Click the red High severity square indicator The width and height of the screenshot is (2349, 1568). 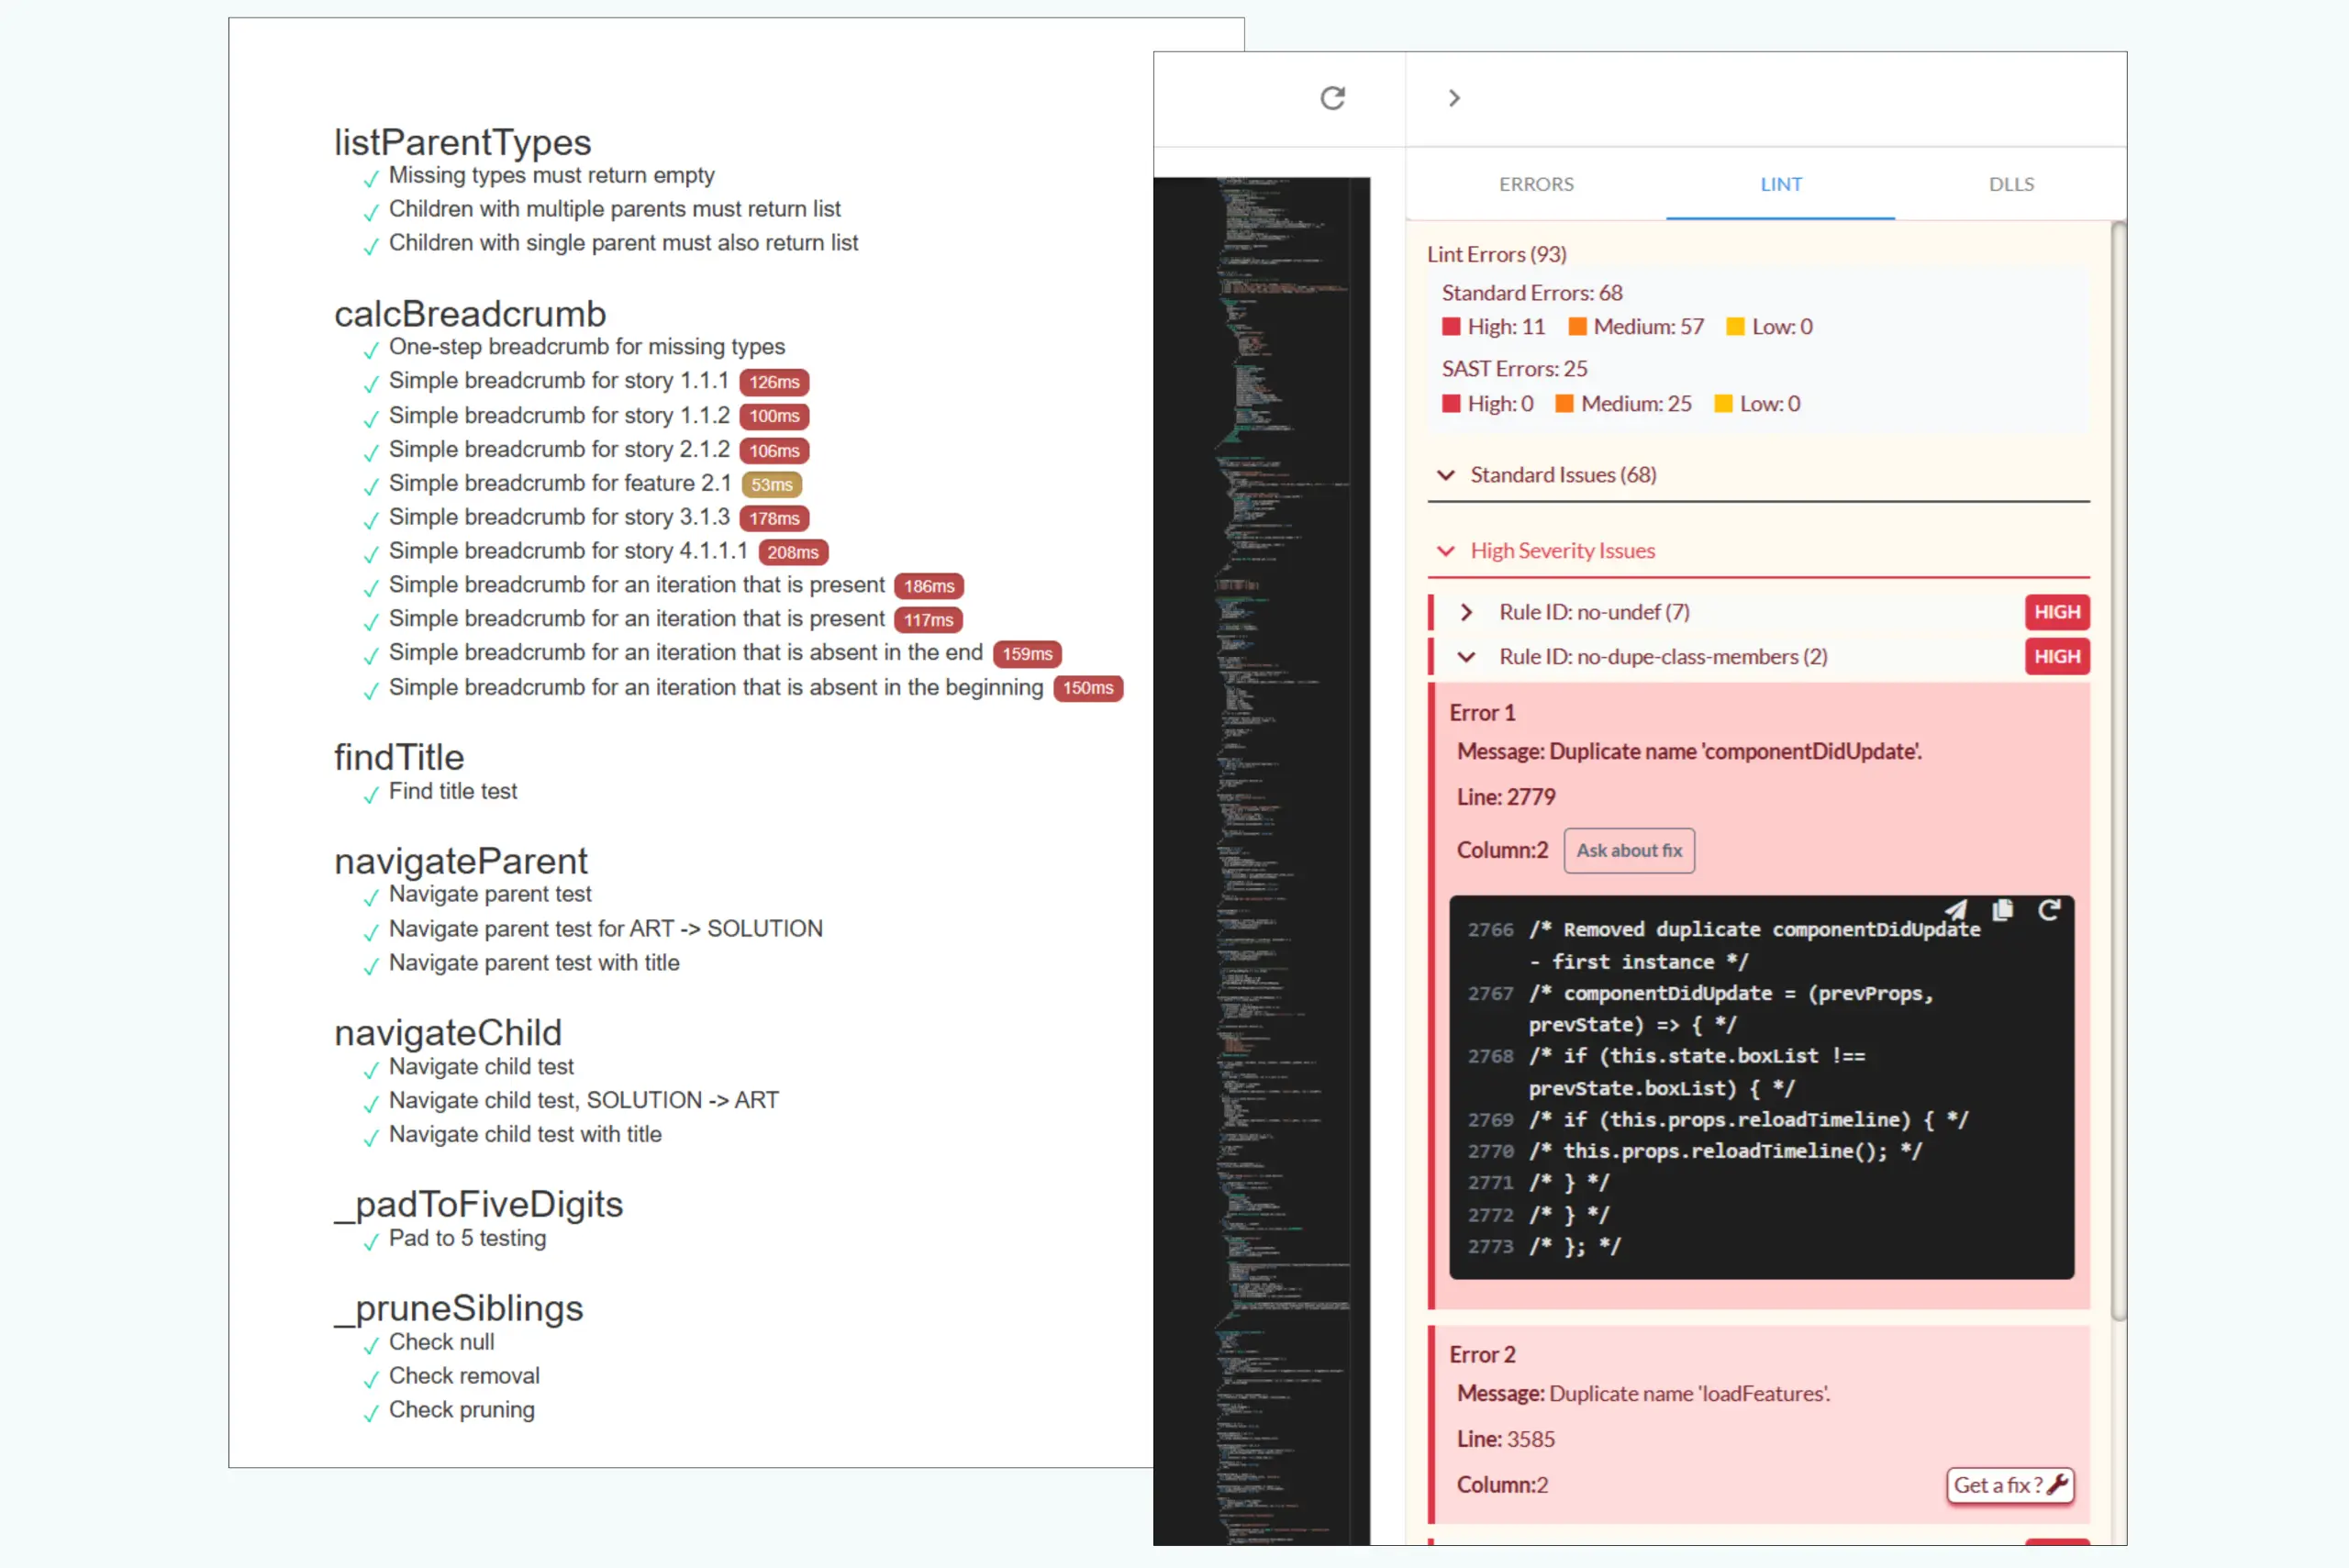point(1451,327)
